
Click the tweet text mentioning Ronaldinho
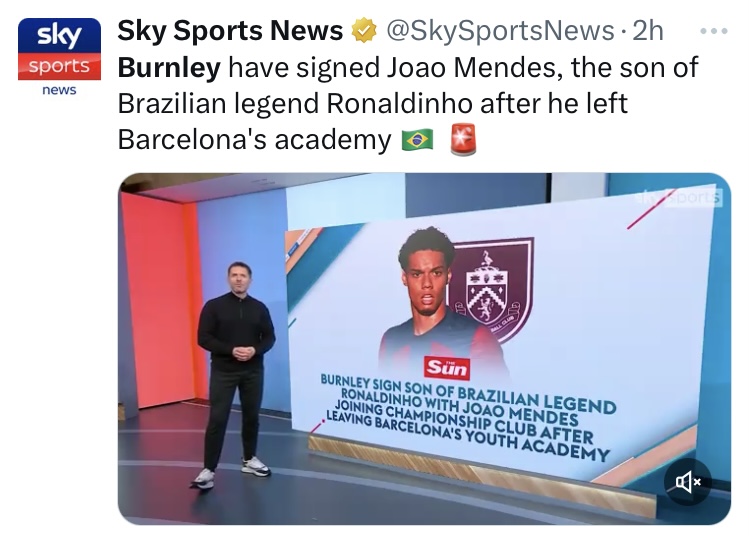[372, 103]
